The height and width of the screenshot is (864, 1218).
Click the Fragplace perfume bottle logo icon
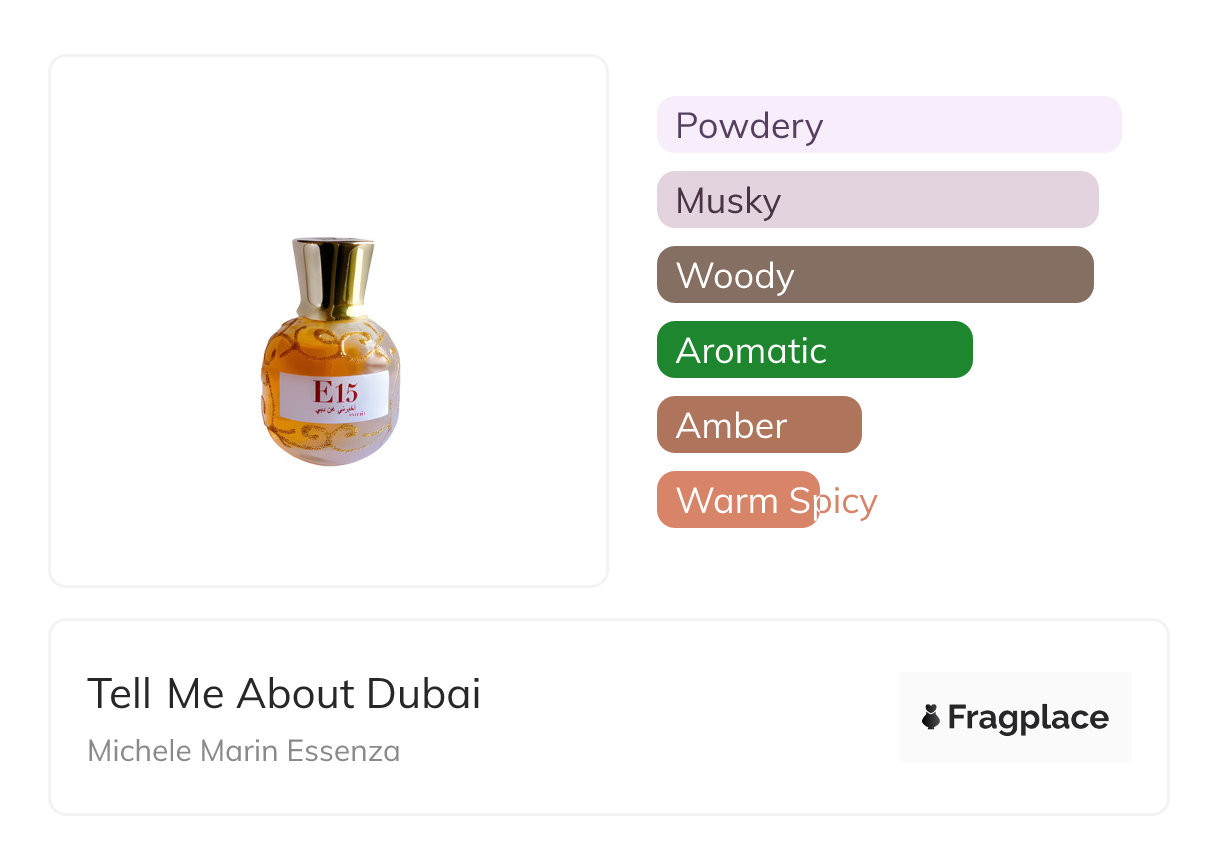point(931,717)
